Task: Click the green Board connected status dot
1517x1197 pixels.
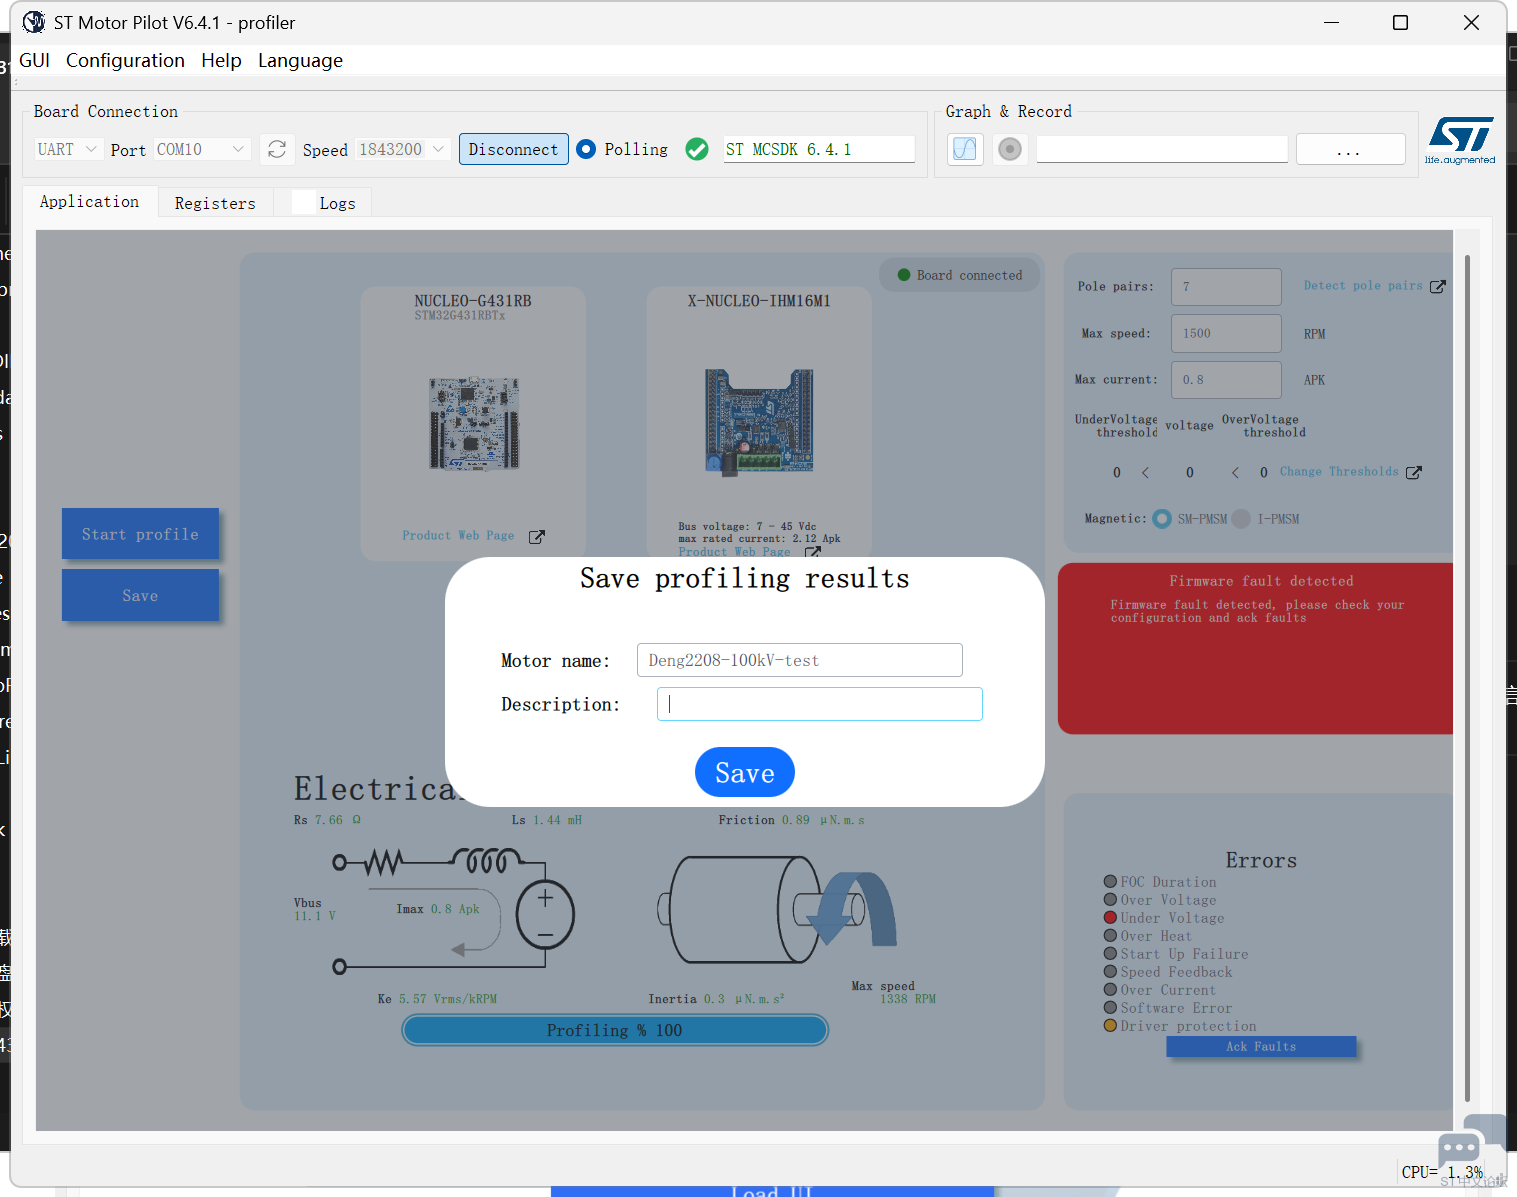Action: point(904,275)
